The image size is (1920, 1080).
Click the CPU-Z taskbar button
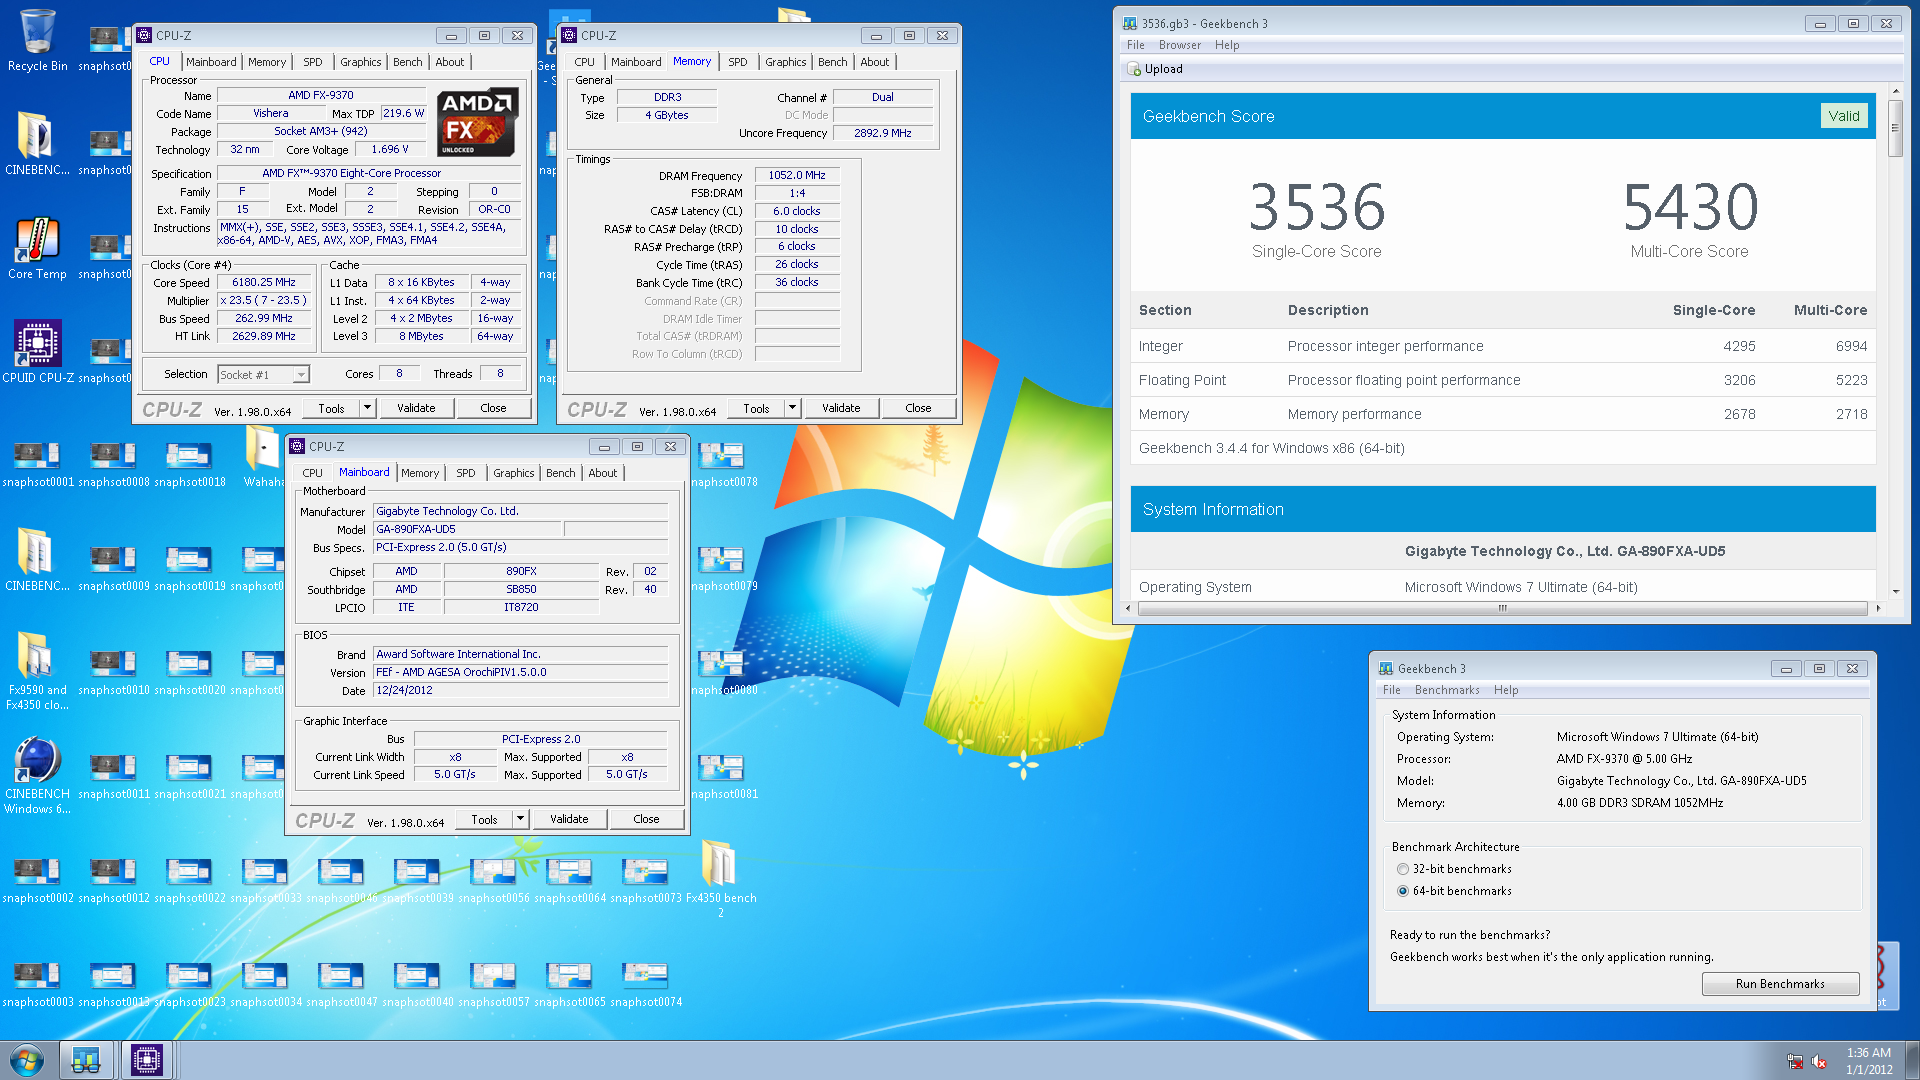click(x=147, y=1060)
